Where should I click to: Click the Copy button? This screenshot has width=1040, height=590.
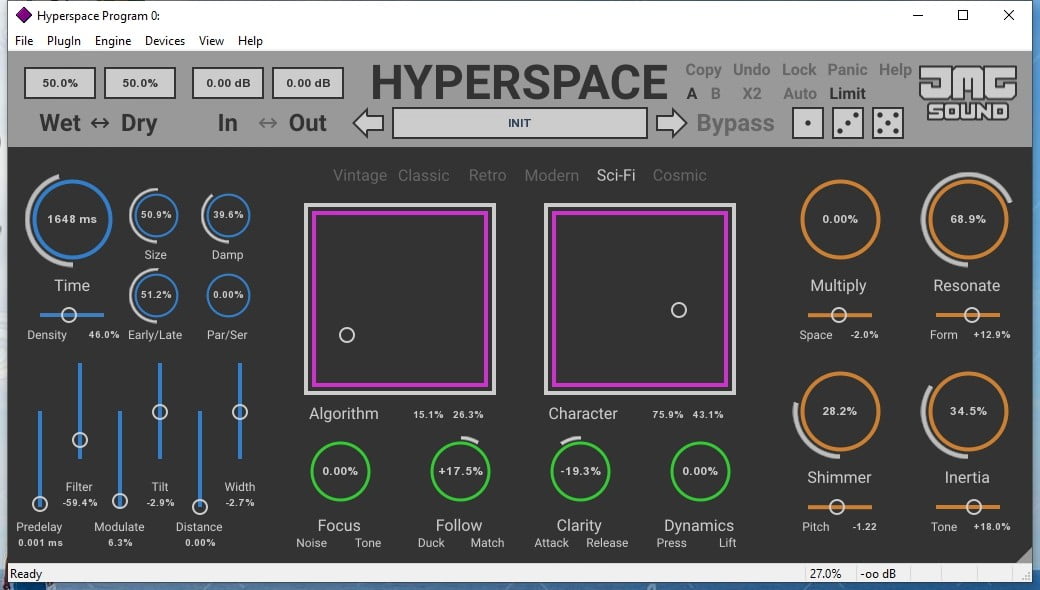coord(703,70)
